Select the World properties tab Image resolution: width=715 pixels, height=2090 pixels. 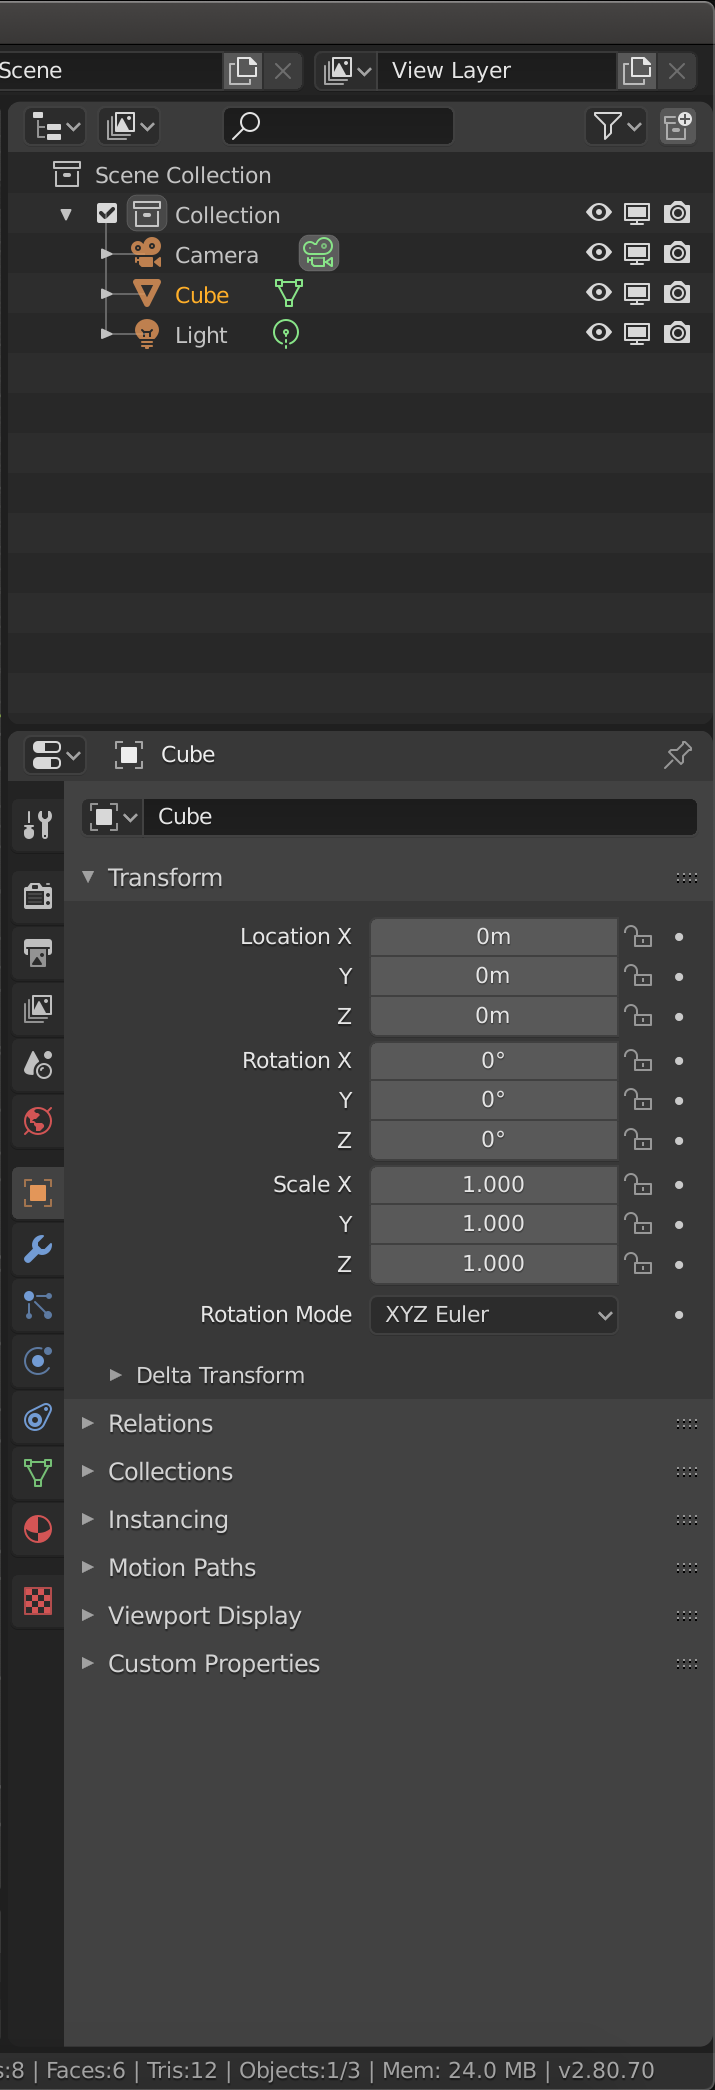[x=37, y=1121]
